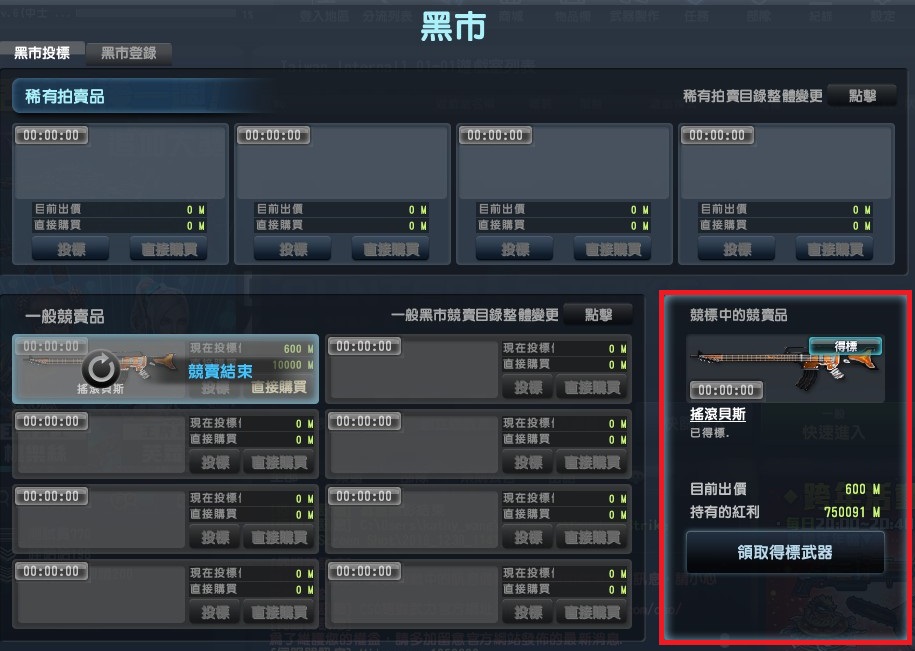
Task: Click 點擊 beside 一般黑市競賣目錄整體變更
Action: coord(598,315)
